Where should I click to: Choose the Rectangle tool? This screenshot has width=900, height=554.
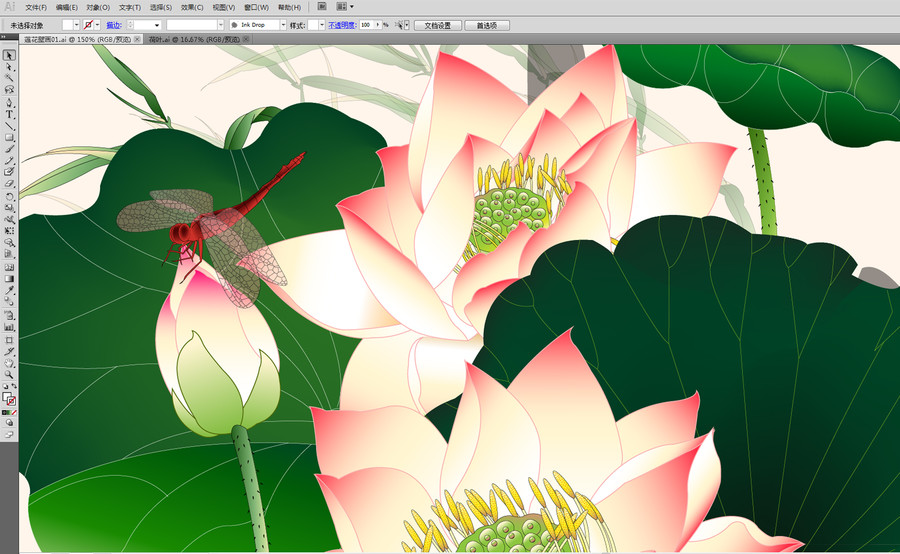point(9,138)
